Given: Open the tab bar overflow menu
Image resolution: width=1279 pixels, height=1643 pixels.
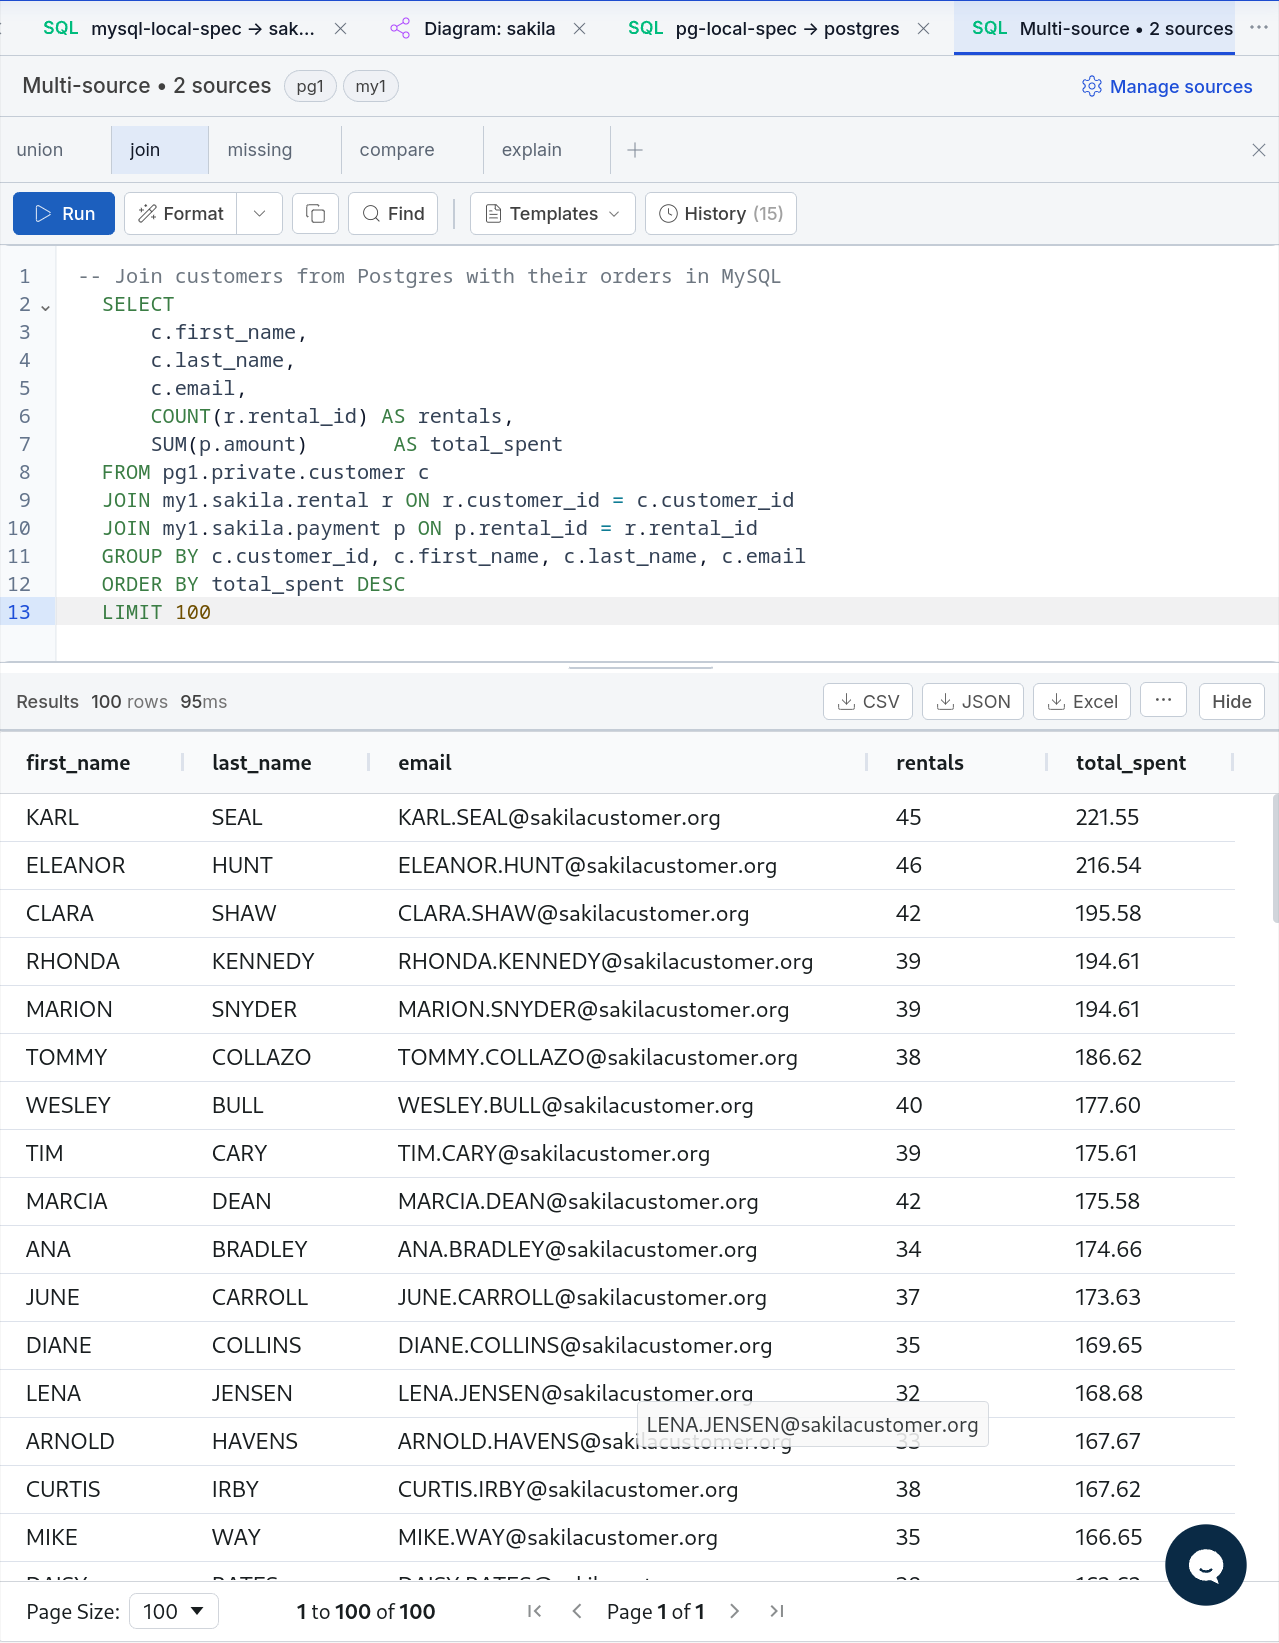Looking at the screenshot, I should click(x=1259, y=28).
